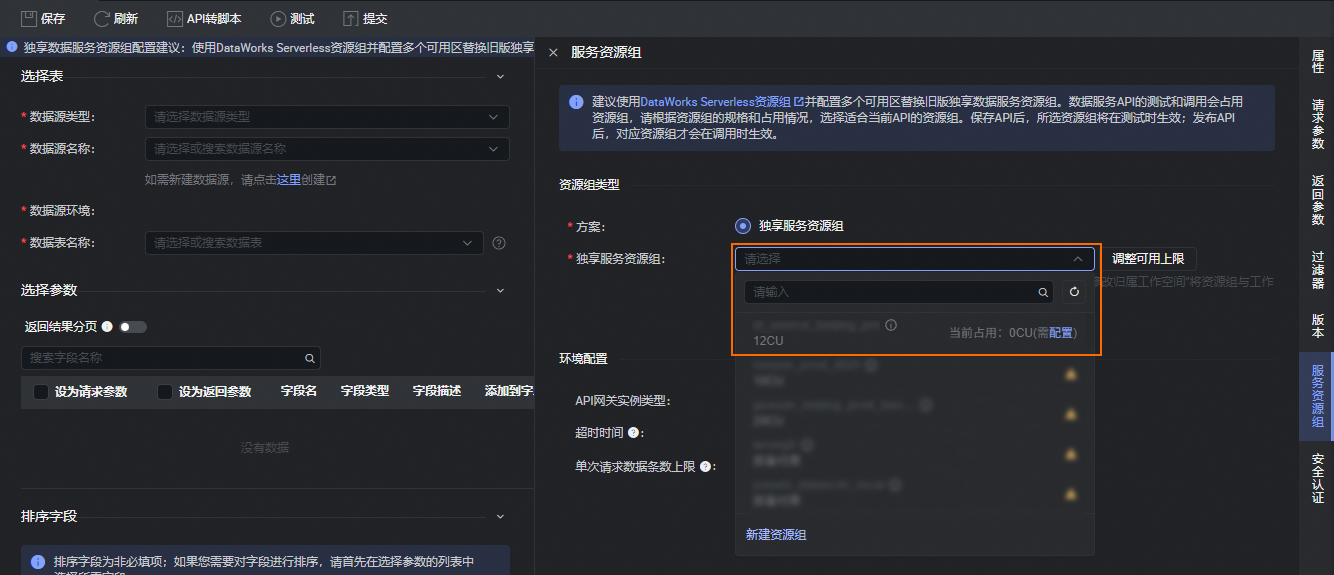
Task: Switch to the 请求参数 side tab
Action: (1317, 124)
